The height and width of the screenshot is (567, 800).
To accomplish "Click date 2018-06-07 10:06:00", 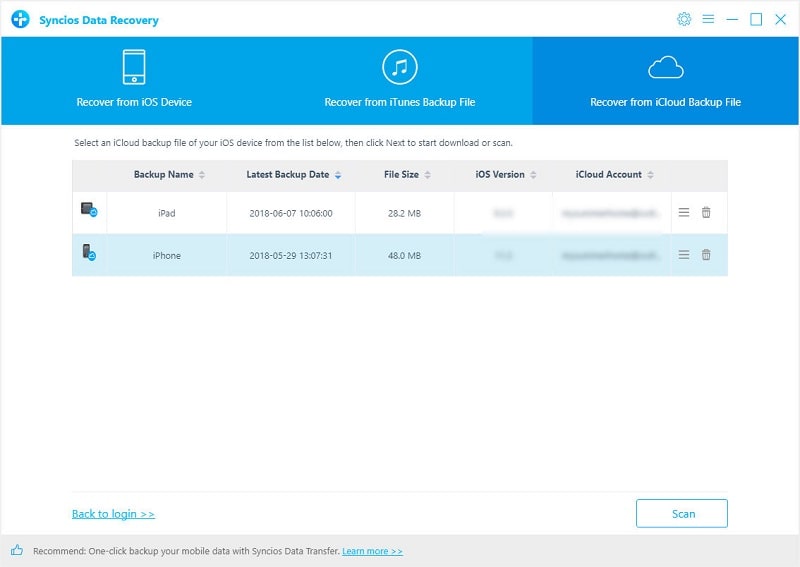I will 291,213.
